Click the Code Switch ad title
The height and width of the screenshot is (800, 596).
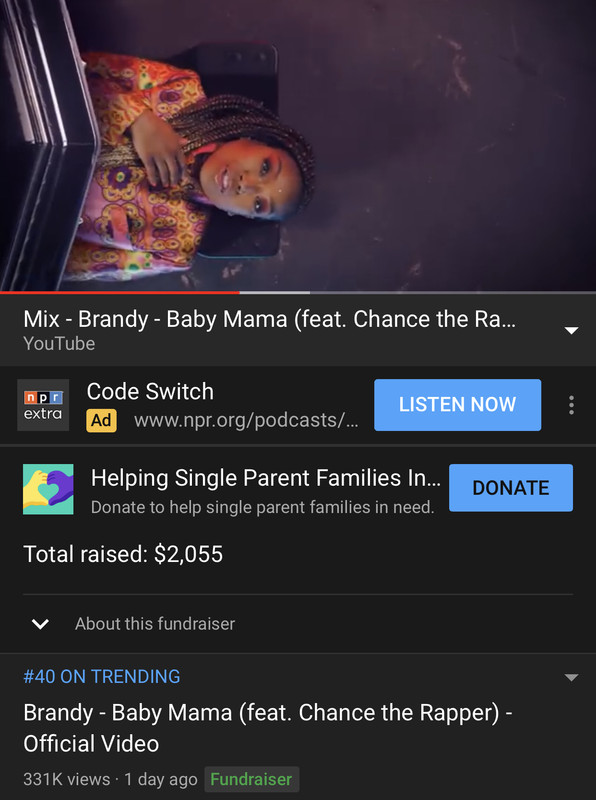tap(150, 392)
